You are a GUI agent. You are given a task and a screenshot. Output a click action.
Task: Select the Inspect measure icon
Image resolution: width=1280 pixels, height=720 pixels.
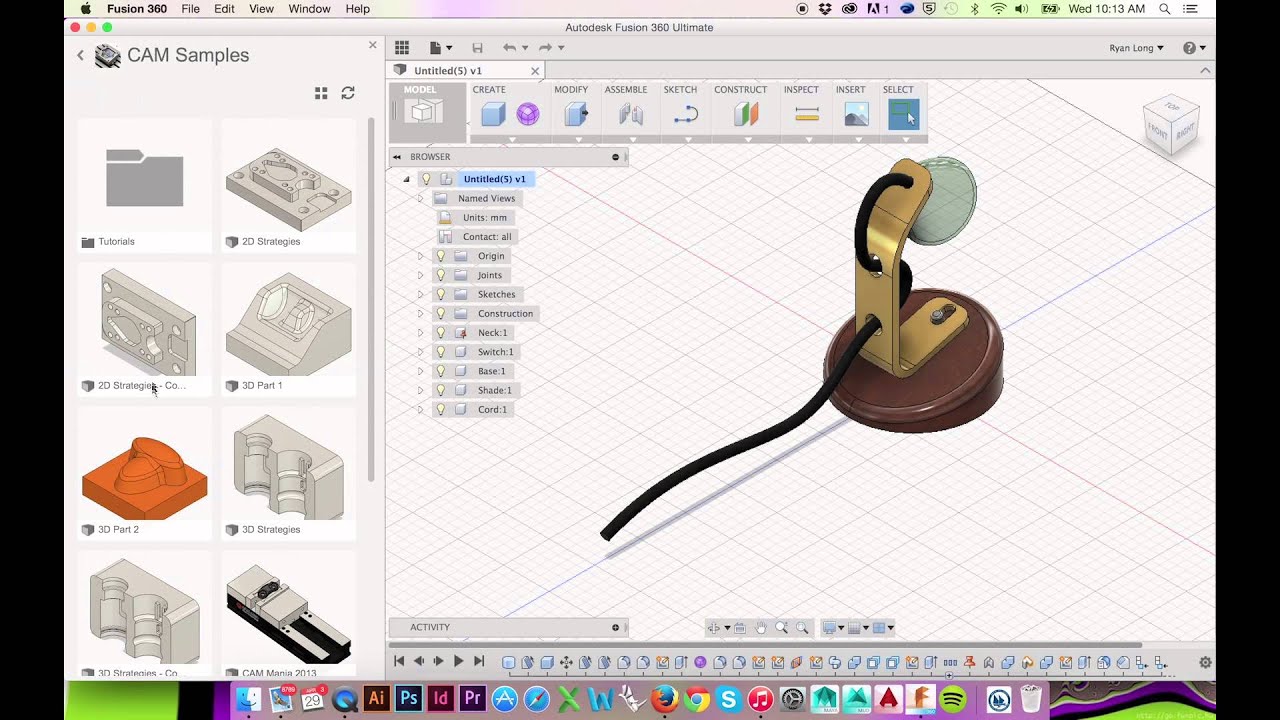tap(807, 114)
